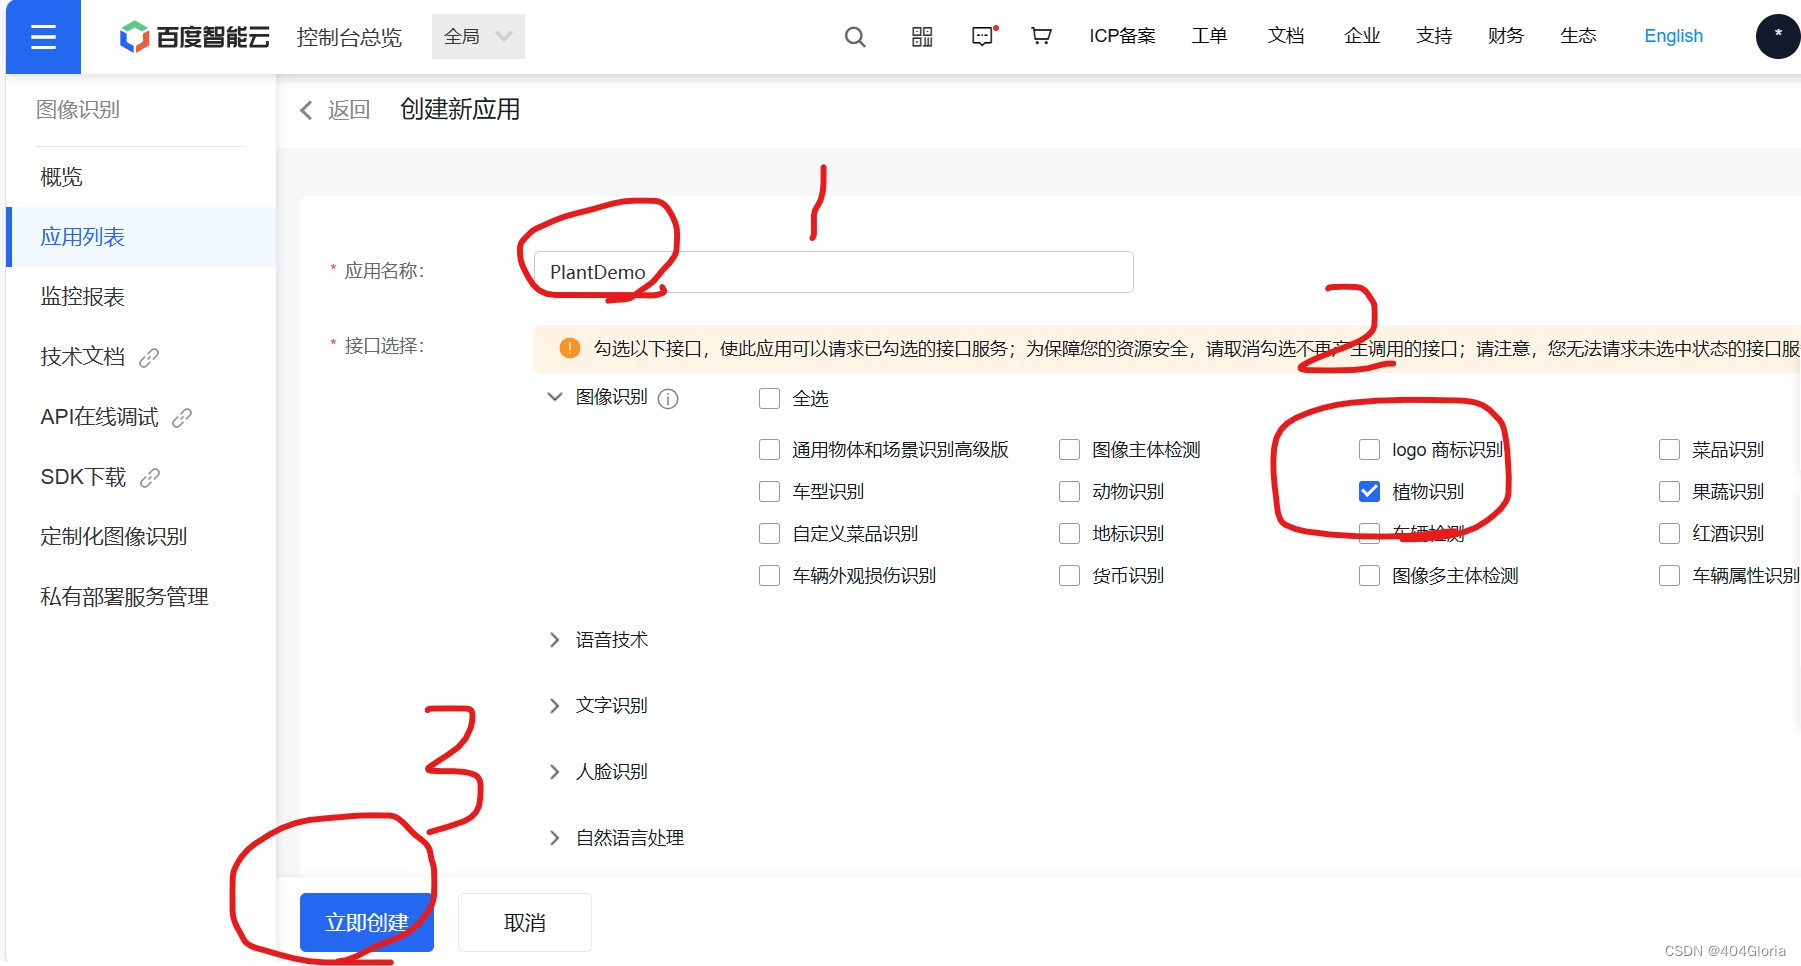Viewport: 1801px width, 966px height.
Task: Check the 动物识别 checkbox
Action: (1069, 492)
